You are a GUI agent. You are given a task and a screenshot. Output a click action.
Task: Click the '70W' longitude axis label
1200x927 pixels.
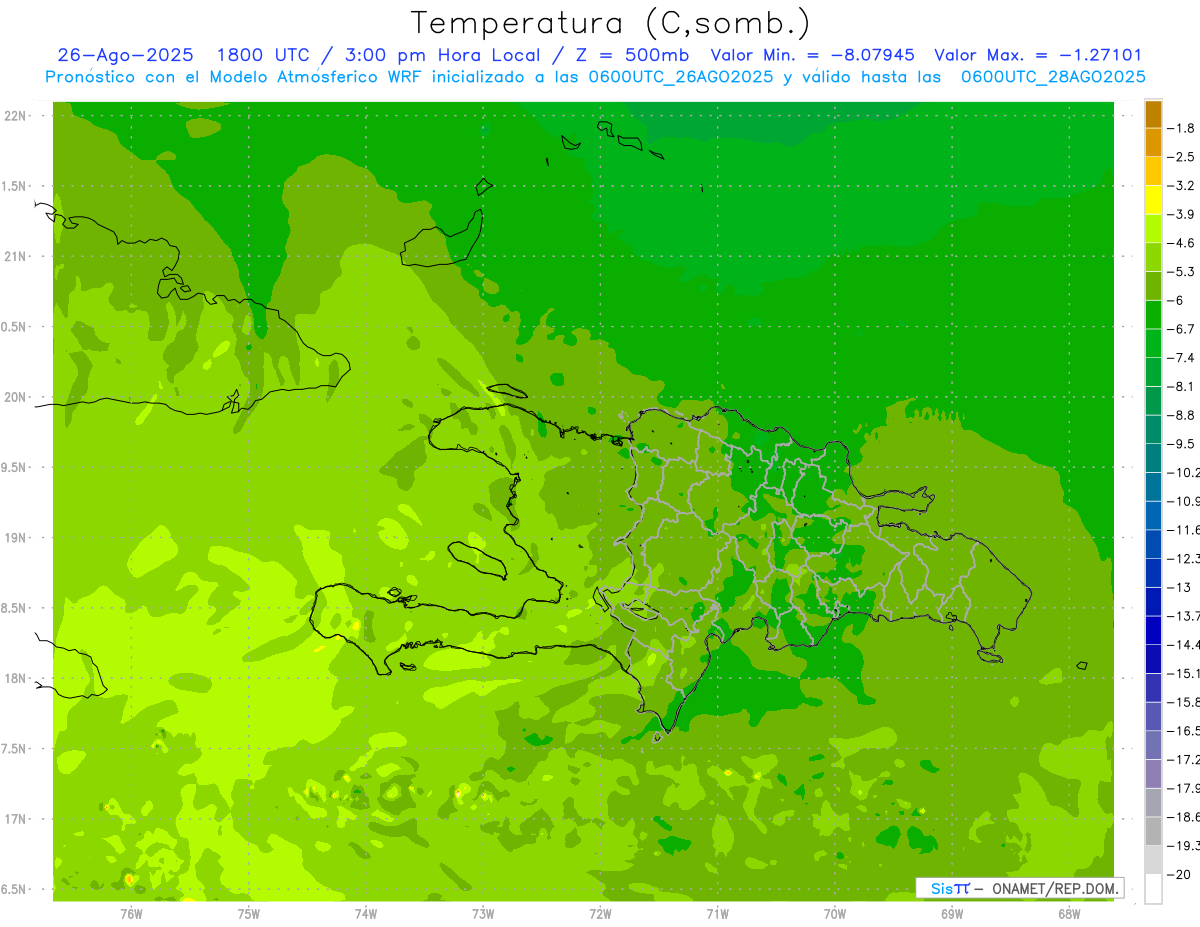(835, 914)
